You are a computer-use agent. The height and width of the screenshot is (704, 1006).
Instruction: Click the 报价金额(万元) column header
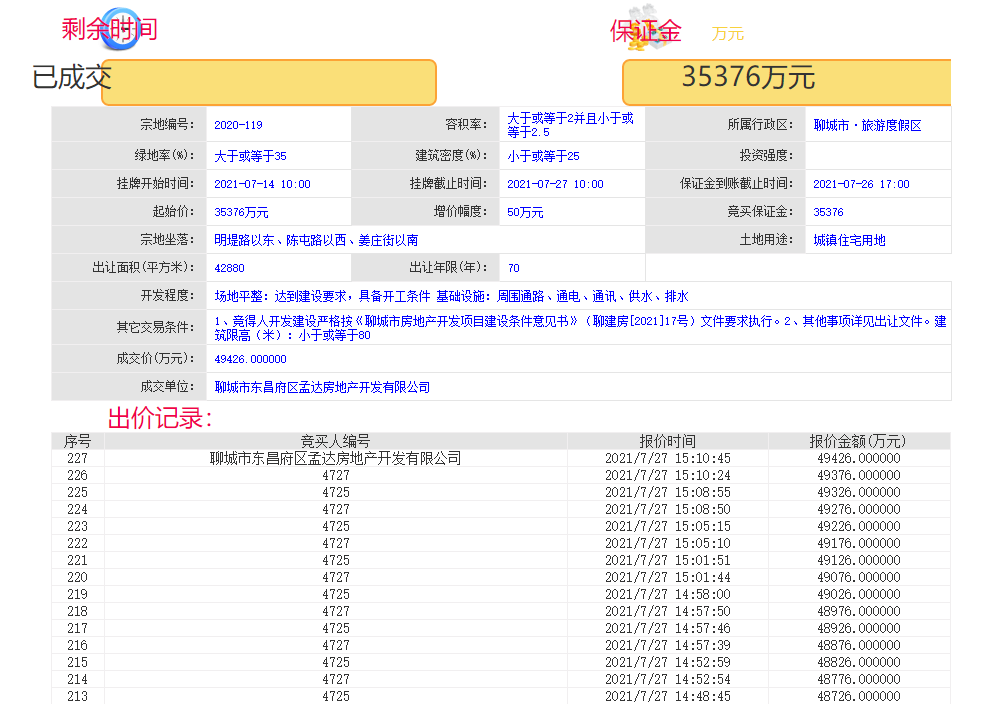(x=858, y=441)
